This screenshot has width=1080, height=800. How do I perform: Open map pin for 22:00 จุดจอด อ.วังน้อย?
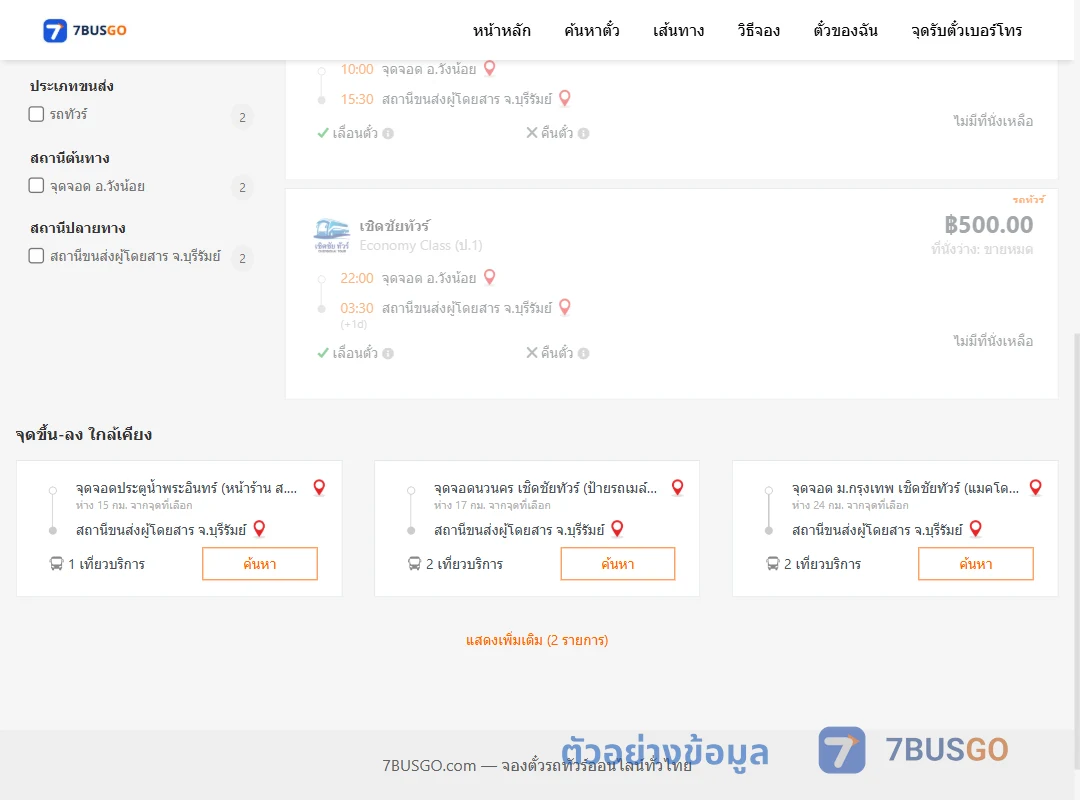click(490, 277)
